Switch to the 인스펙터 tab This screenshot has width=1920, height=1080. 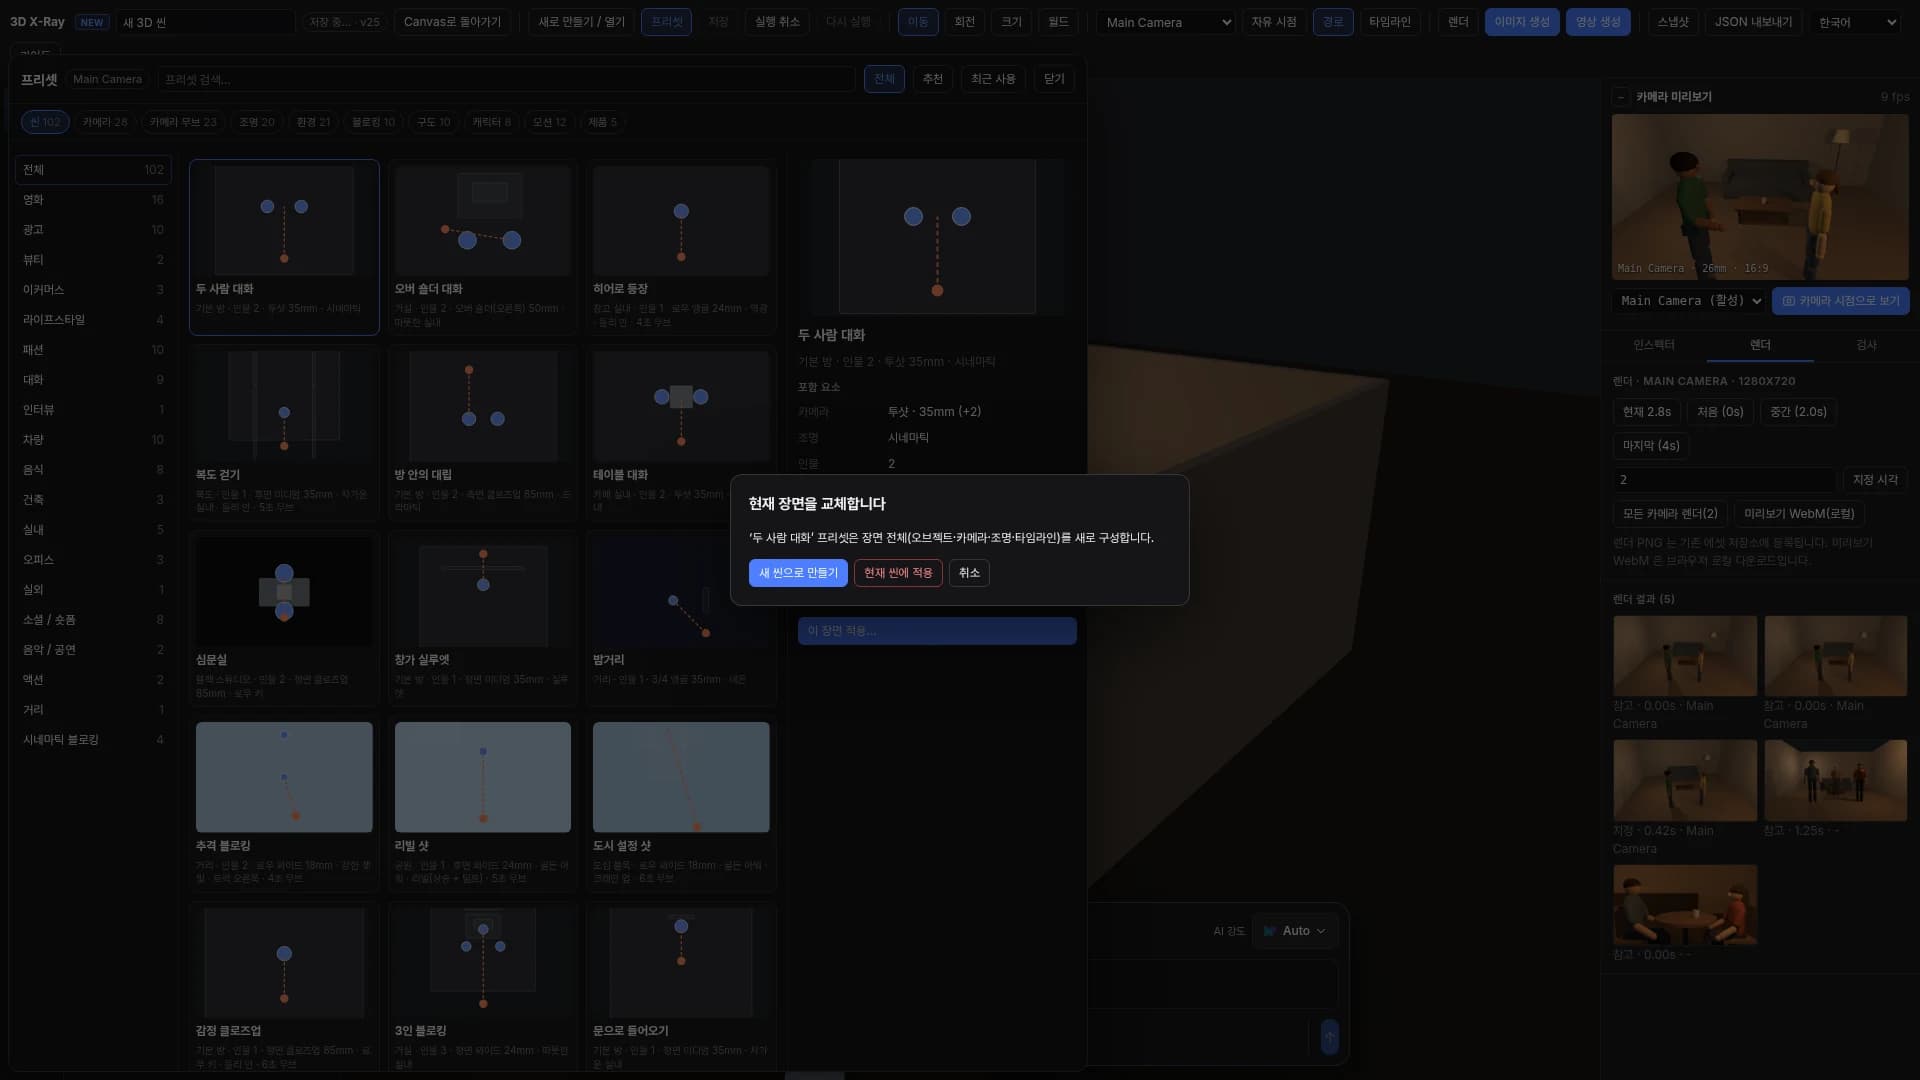pos(1654,345)
